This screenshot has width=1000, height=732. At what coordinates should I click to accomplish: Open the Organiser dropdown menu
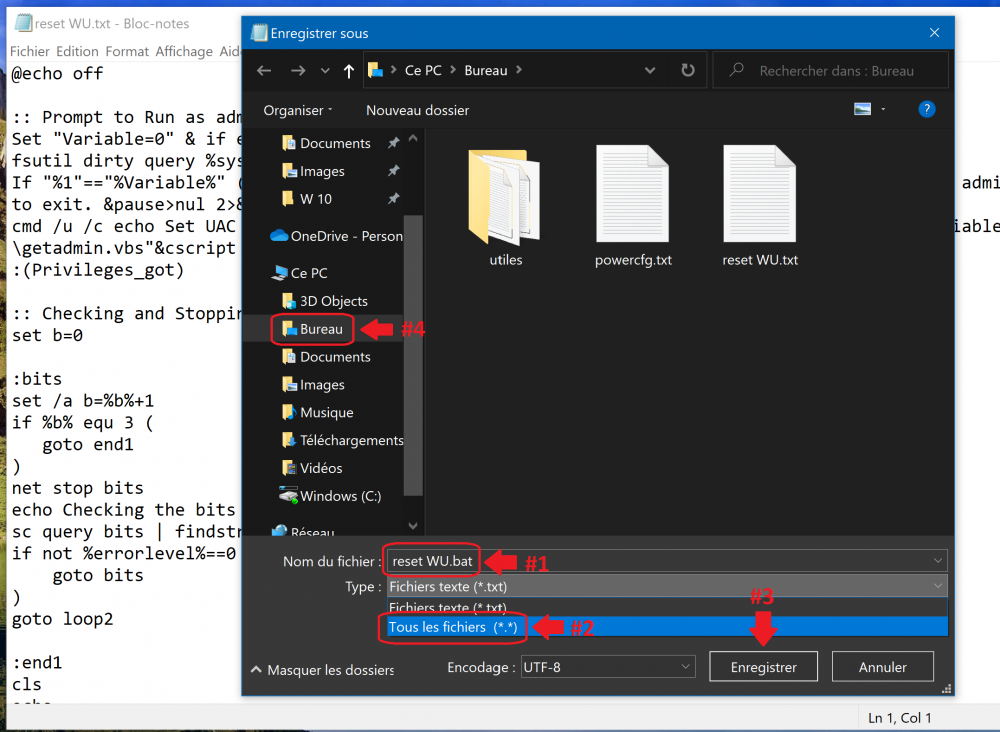(298, 110)
